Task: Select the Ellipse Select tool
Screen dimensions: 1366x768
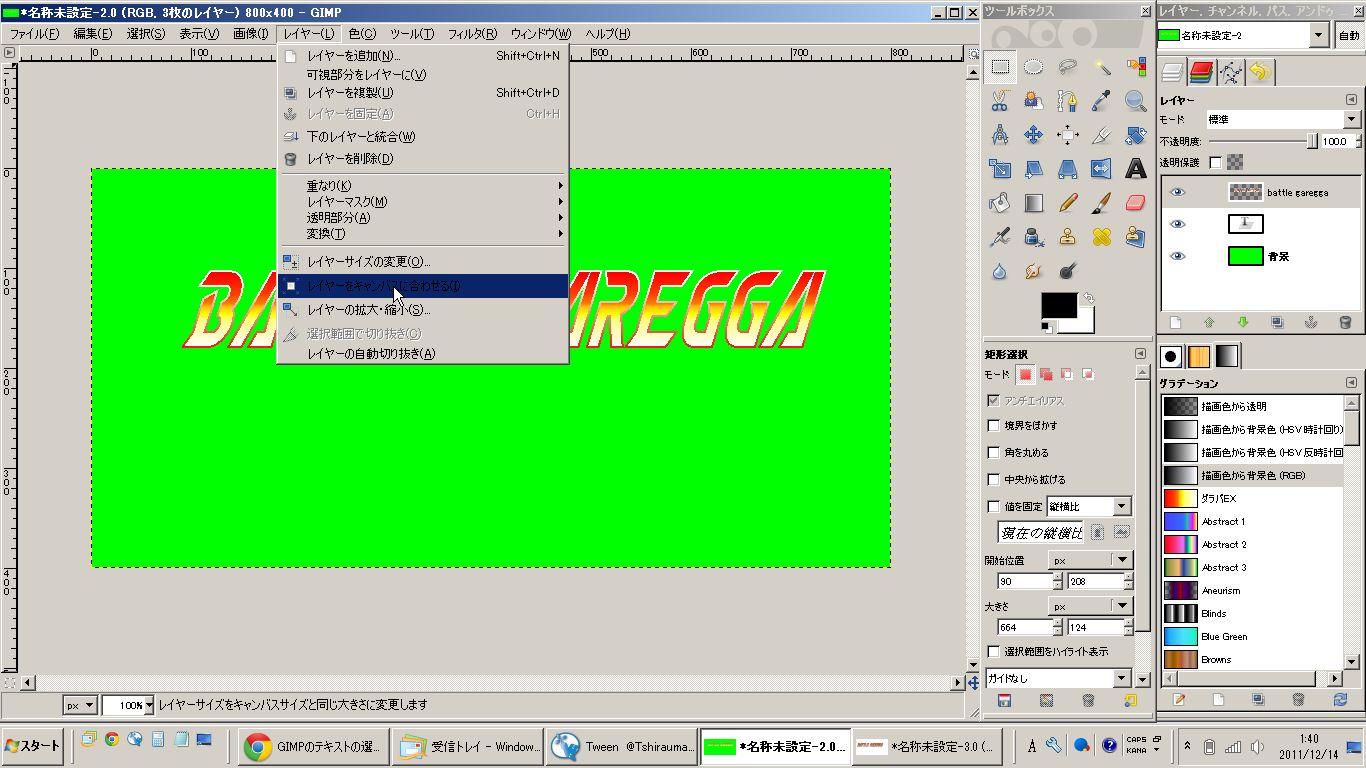Action: point(1034,68)
